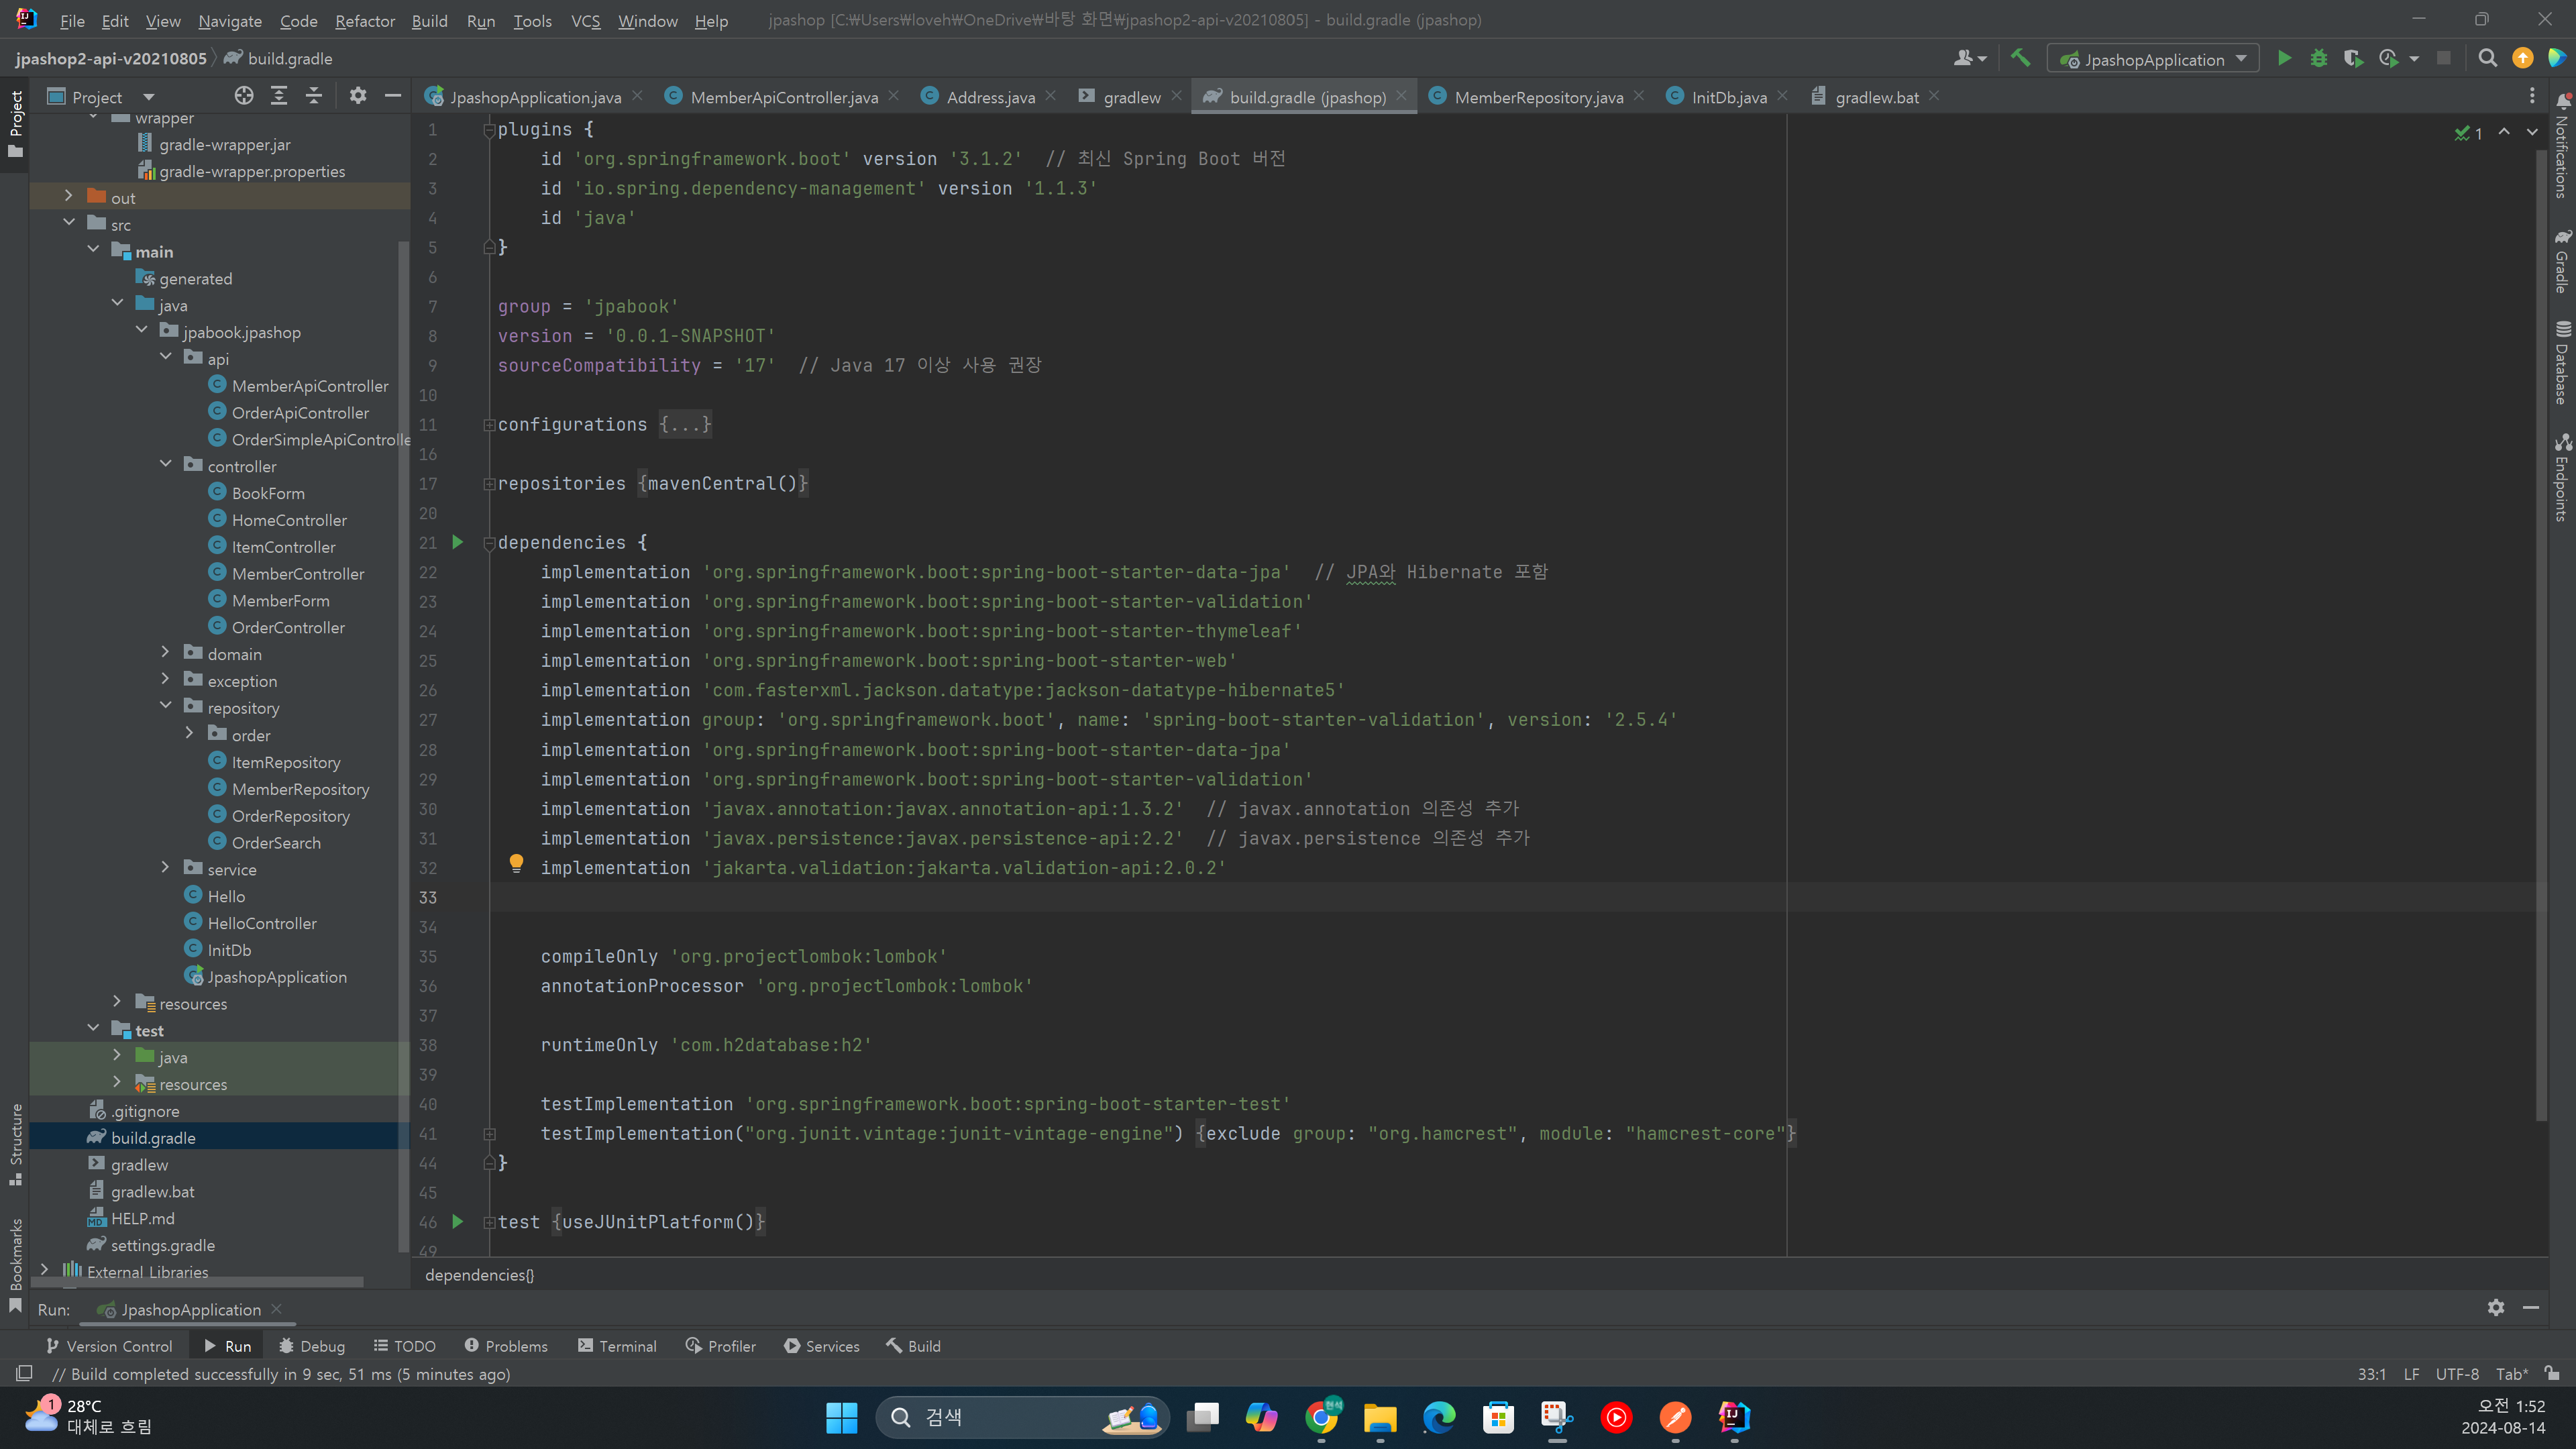Click LF line separator in status bar
This screenshot has width=2576, height=1449.
click(2411, 1374)
